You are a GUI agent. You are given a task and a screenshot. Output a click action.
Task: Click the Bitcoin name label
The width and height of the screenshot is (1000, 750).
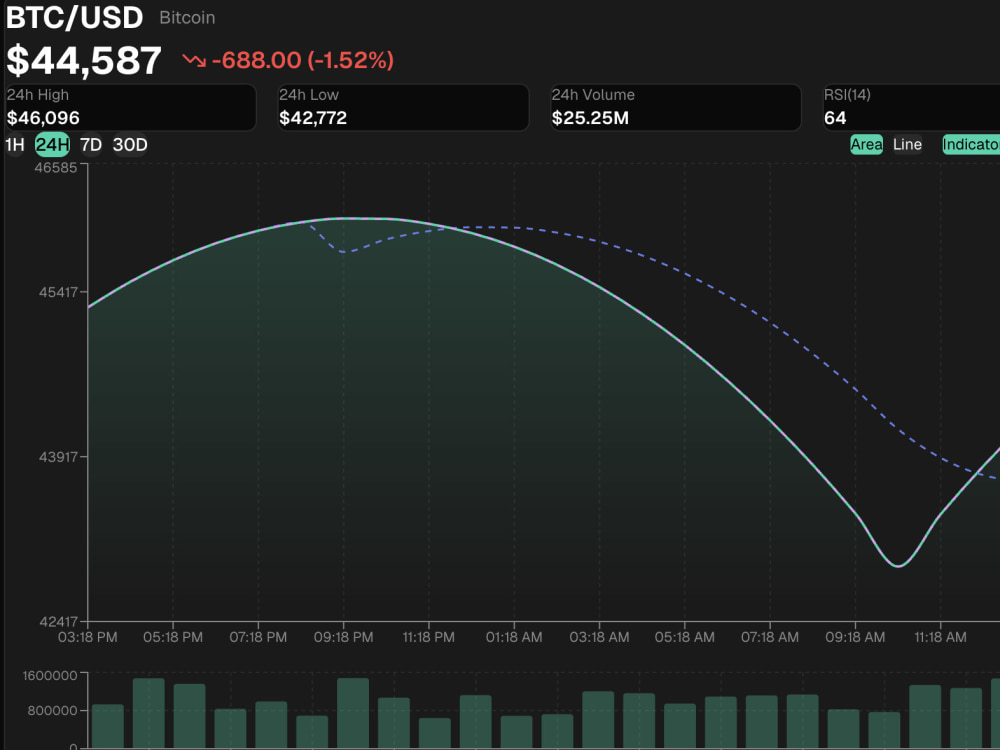click(187, 18)
